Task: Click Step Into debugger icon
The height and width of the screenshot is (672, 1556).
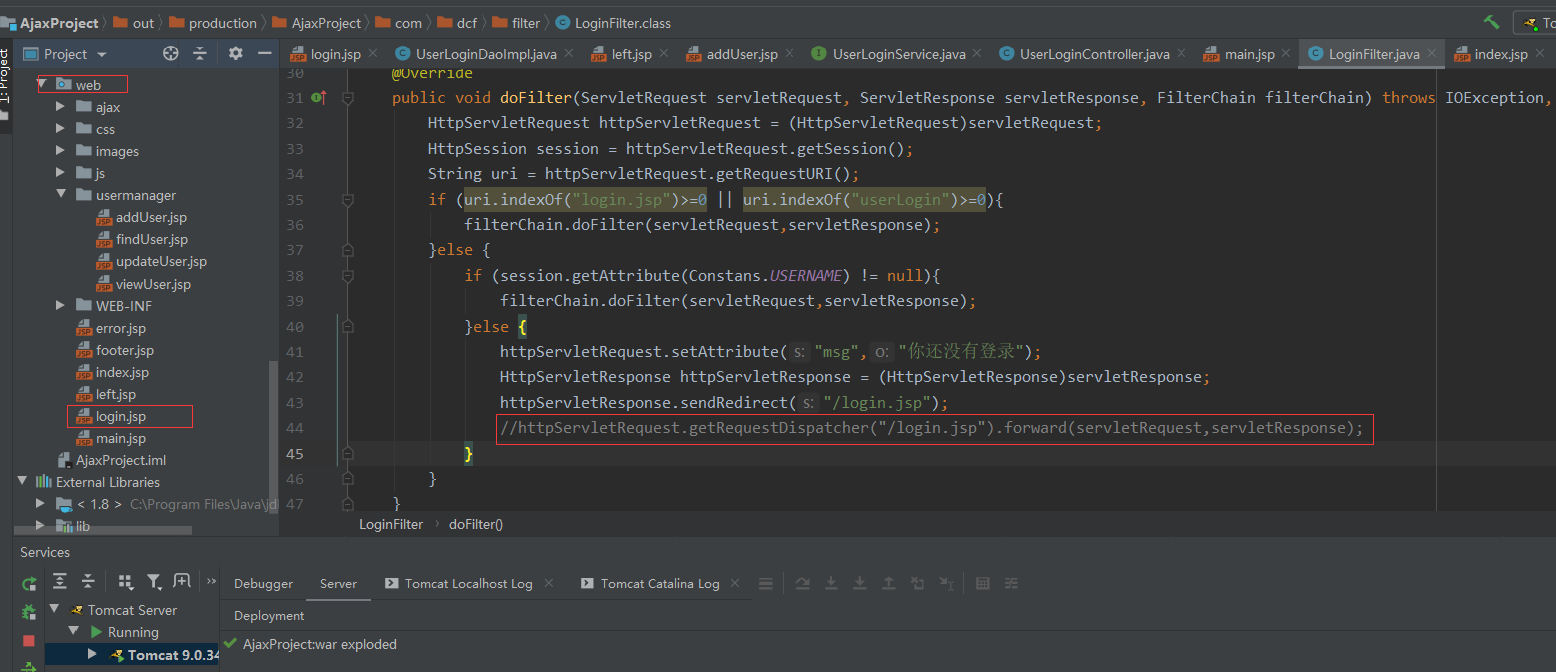Action: point(831,583)
